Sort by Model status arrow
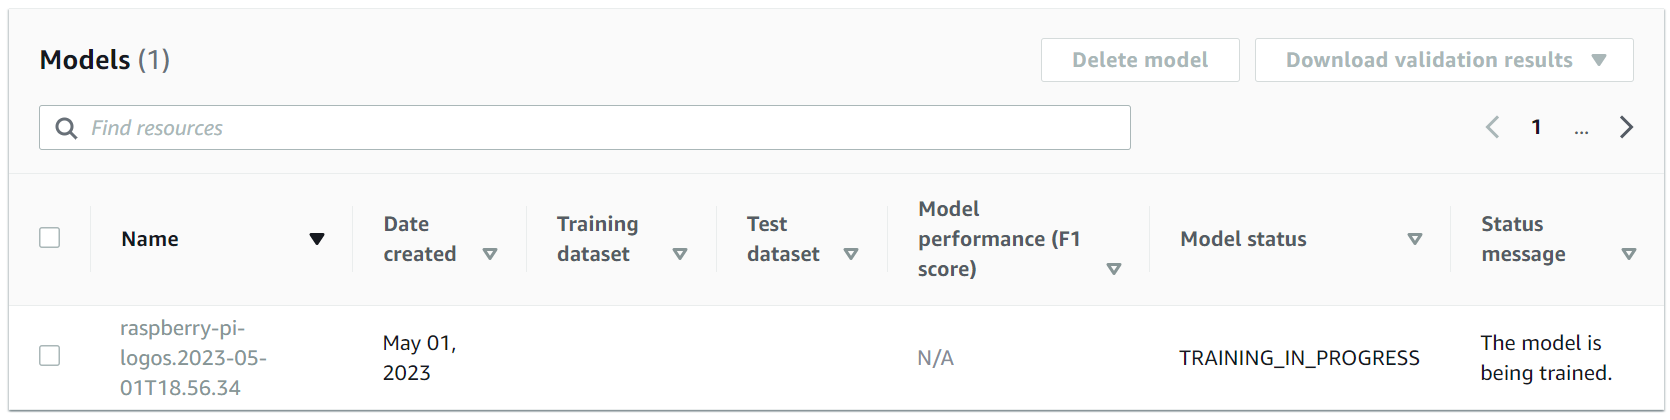The width and height of the screenshot is (1670, 420). click(x=1415, y=239)
